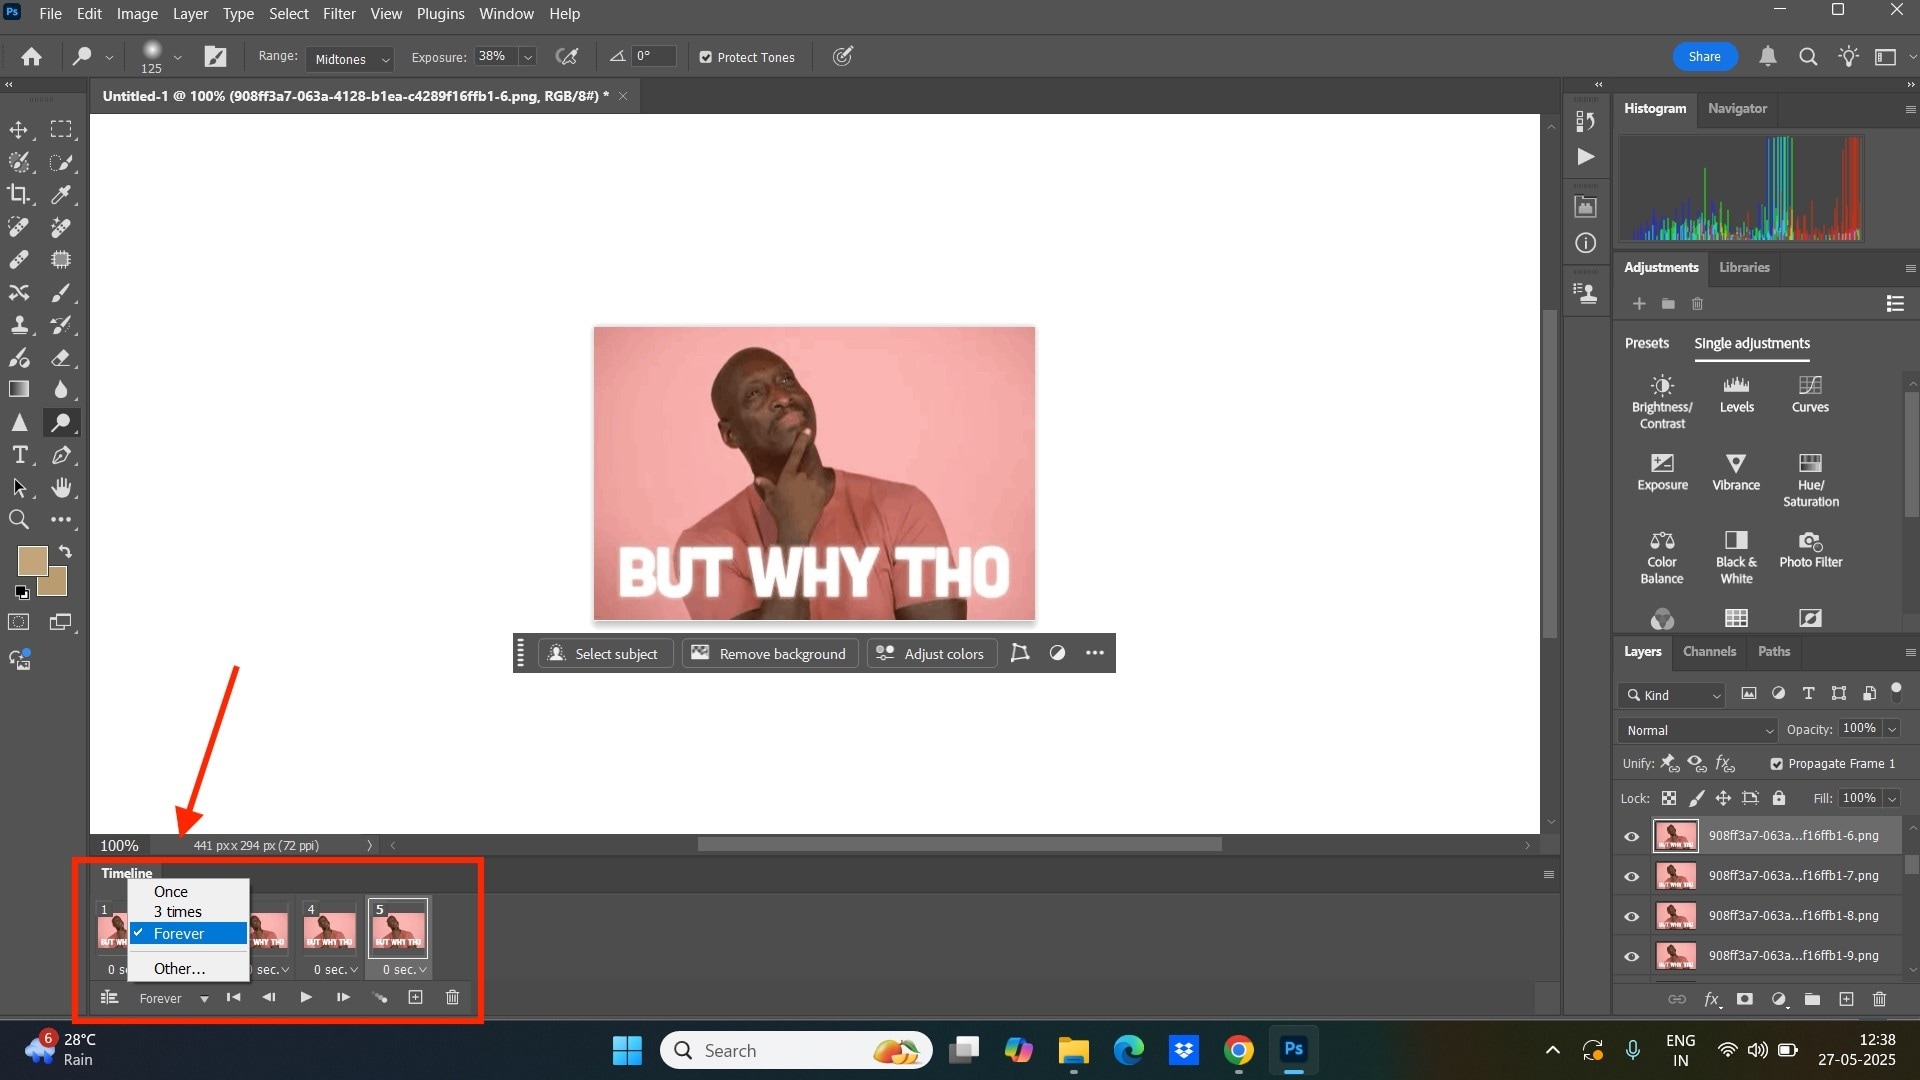Screen dimensions: 1920x1080
Task: Play the timeline animation
Action: (306, 997)
